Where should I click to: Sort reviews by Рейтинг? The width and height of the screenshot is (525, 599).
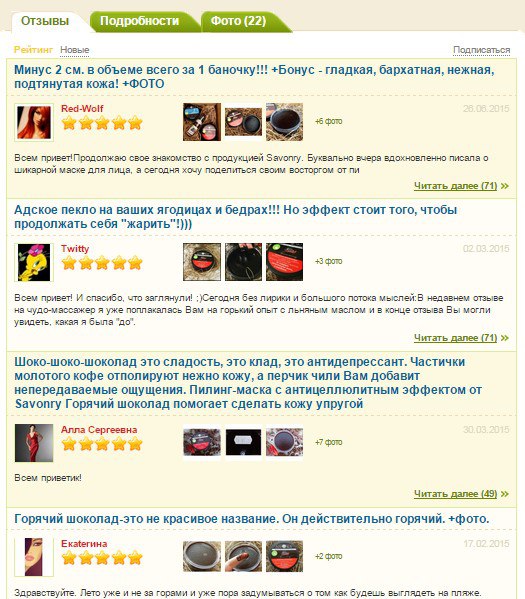(33, 50)
